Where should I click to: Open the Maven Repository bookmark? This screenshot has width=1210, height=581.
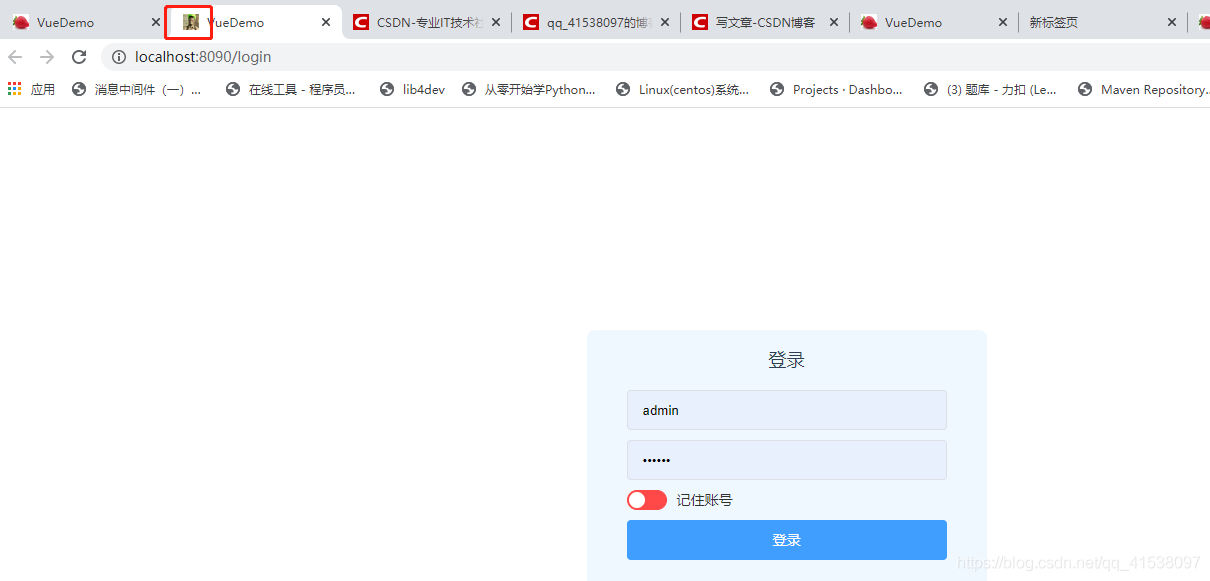click(1142, 90)
